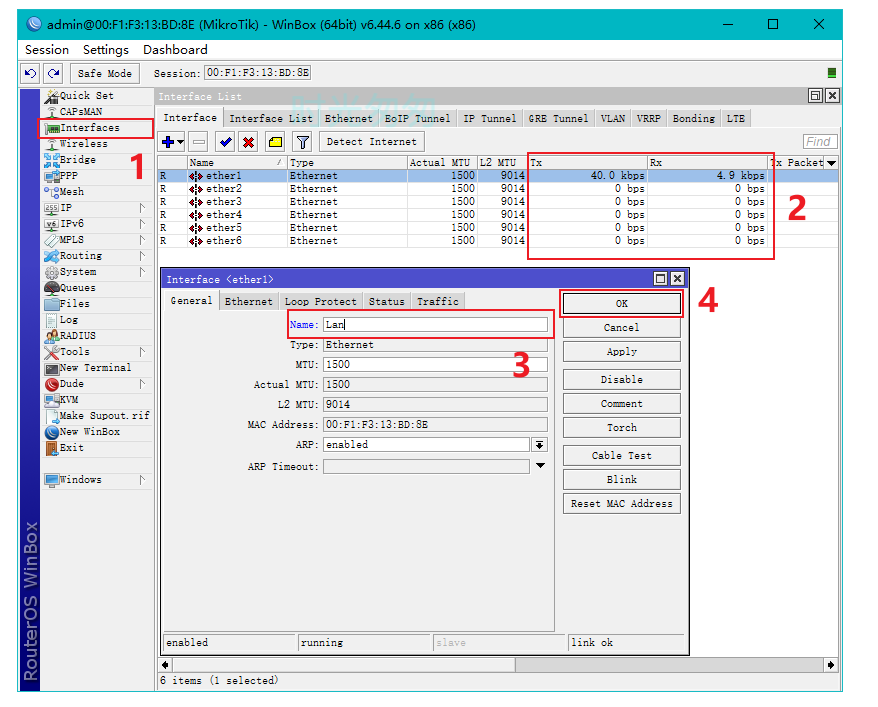Click the Name input field
The image size is (878, 707).
click(435, 325)
